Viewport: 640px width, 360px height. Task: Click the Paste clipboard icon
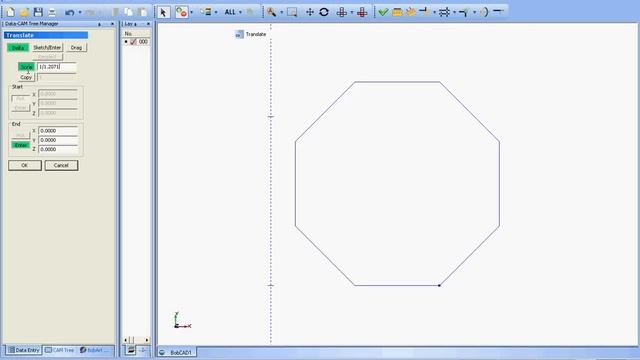[142, 12]
